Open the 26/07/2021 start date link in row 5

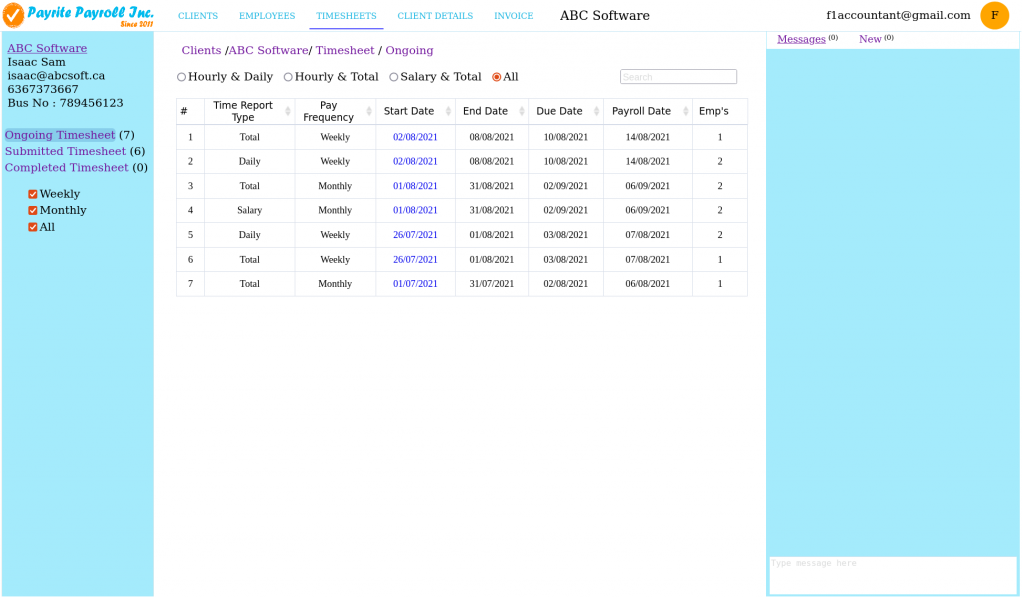(414, 234)
